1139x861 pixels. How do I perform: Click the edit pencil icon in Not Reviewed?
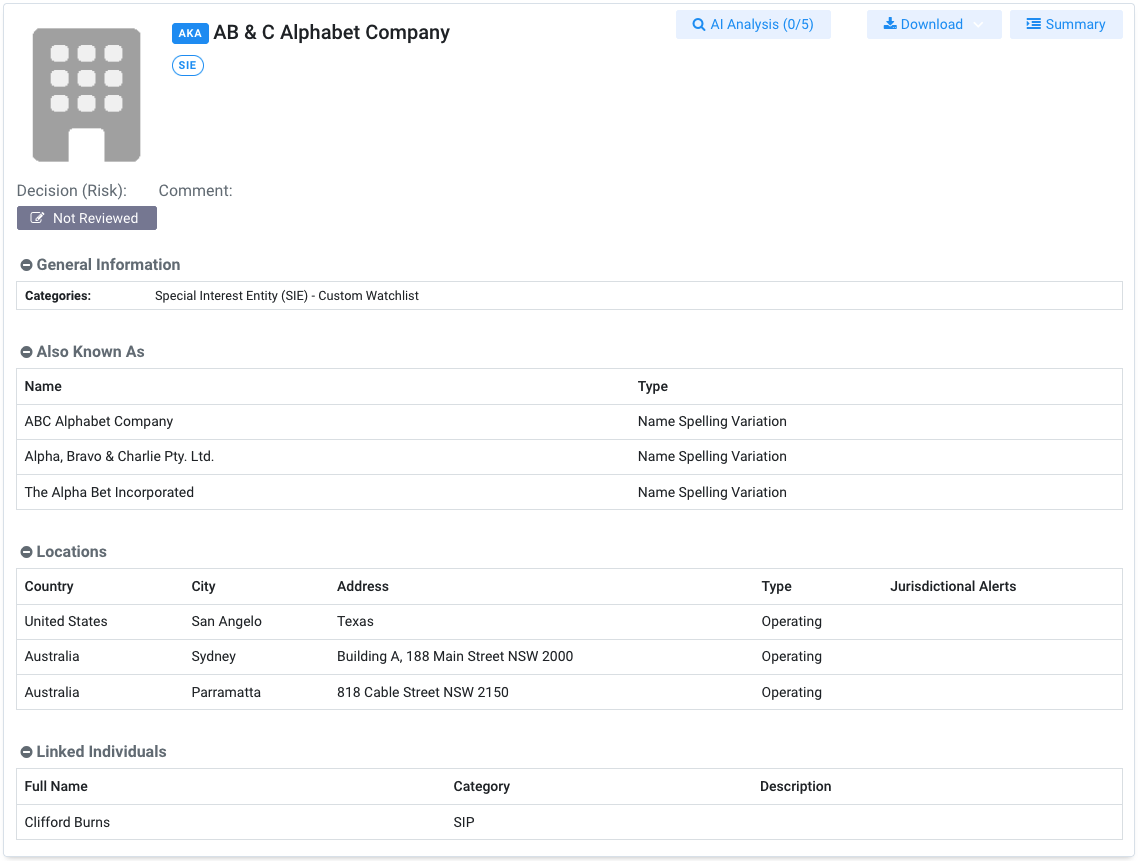point(37,218)
